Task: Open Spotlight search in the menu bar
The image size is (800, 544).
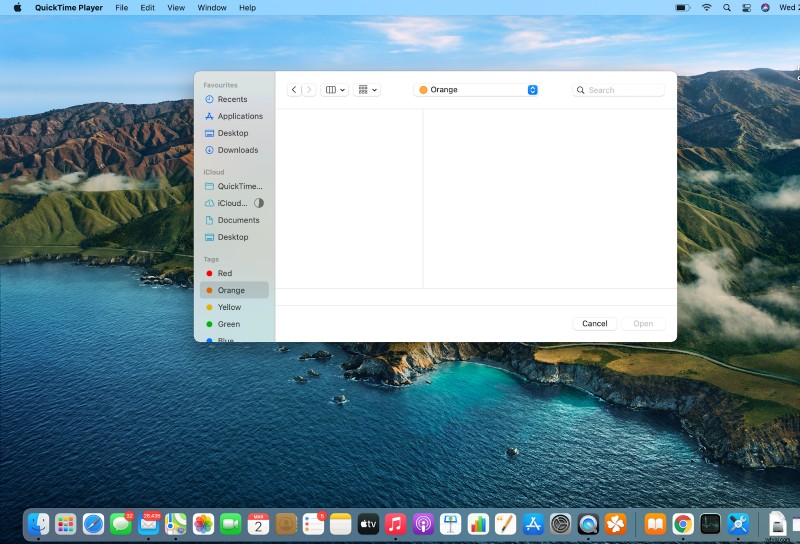Action: (x=727, y=8)
